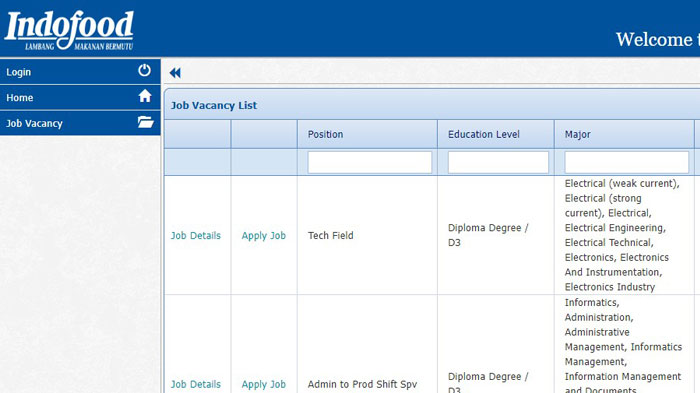Focus the Education Level filter field
The image size is (700, 393).
(x=498, y=162)
